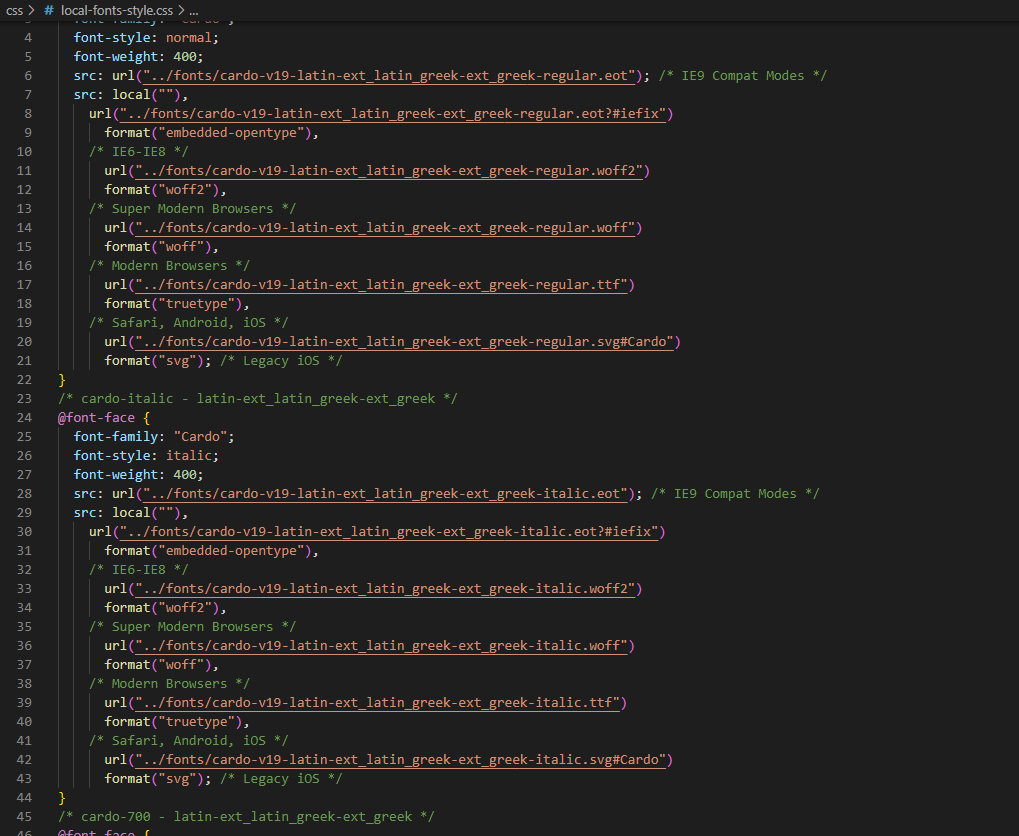The width and height of the screenshot is (1019, 836).
Task: Expand the breadcrumb ellipsis symbol segment
Action: [194, 10]
